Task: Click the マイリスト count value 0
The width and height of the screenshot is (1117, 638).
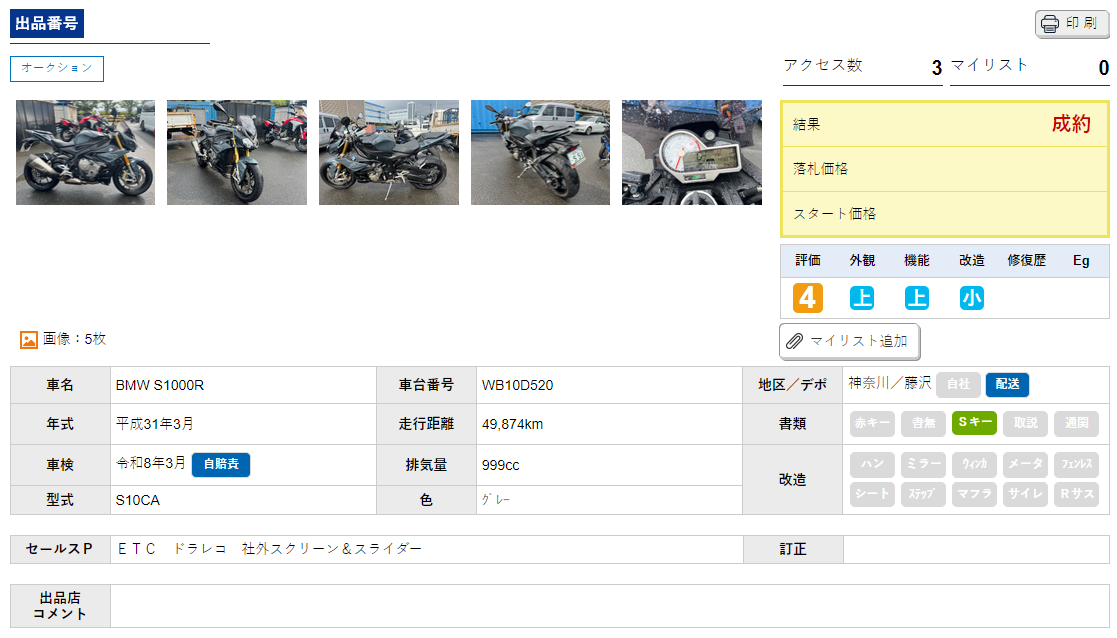Action: click(x=1103, y=68)
